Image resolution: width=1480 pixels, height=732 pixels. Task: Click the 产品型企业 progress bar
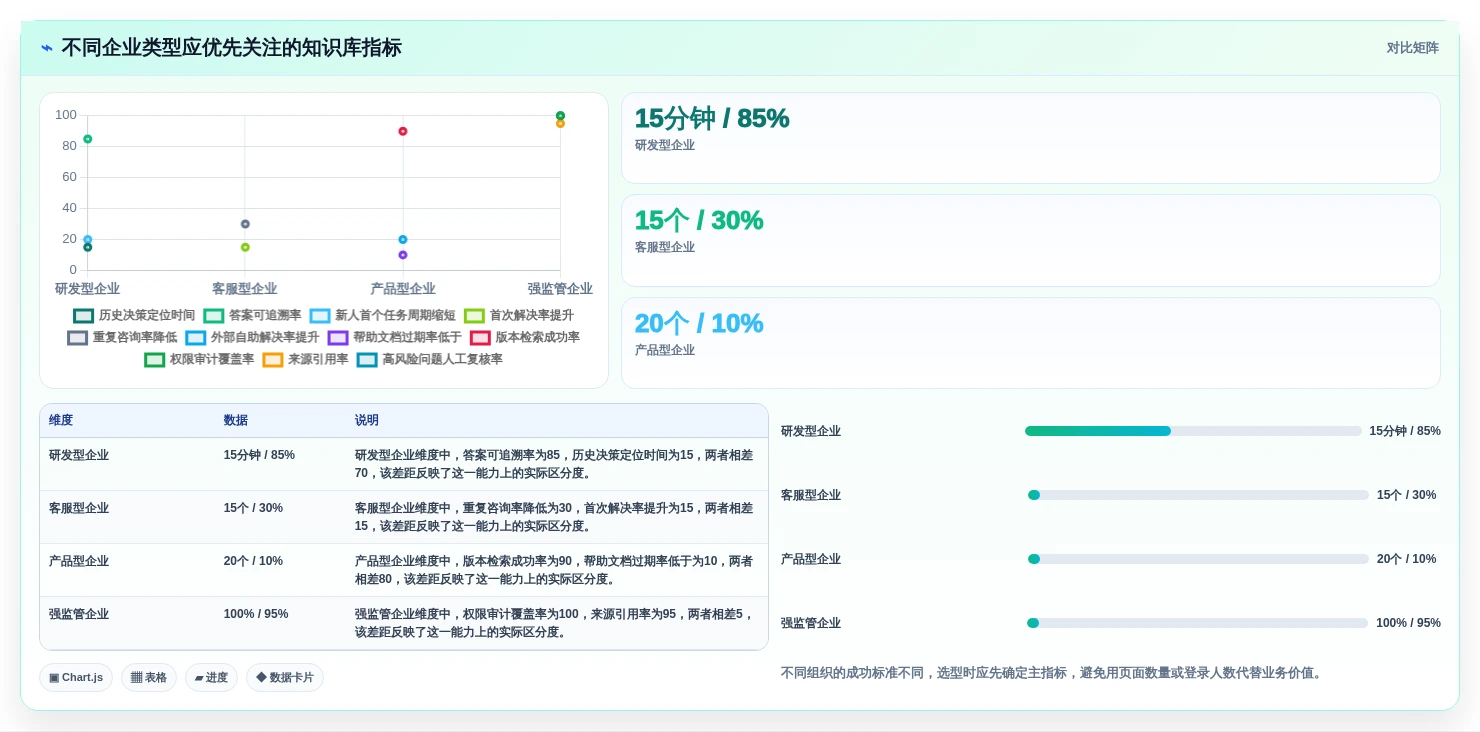[1198, 559]
